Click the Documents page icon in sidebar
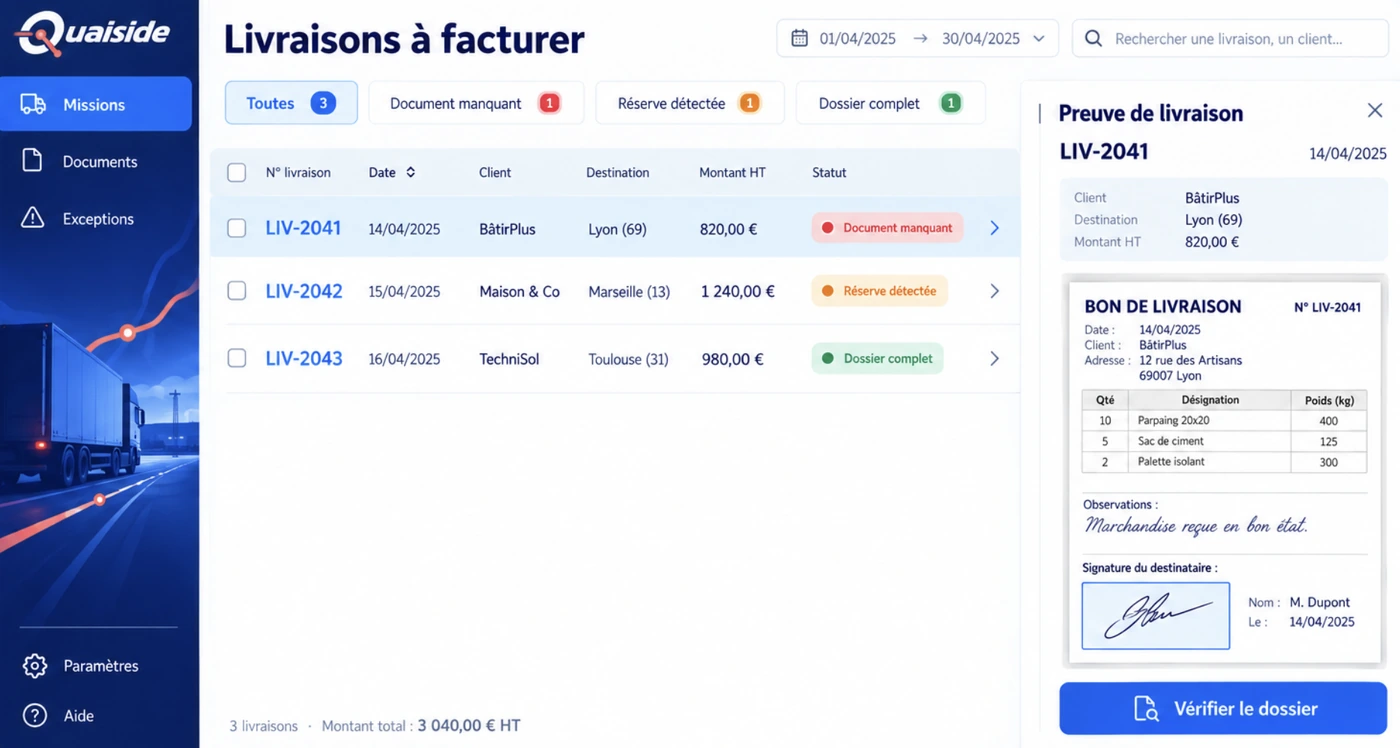 33,161
